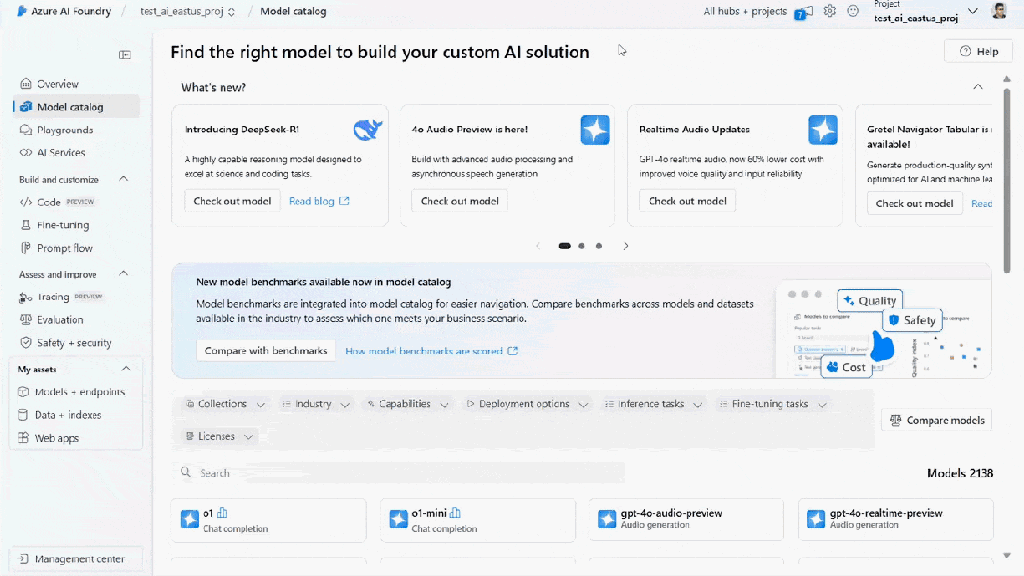Click the feedback smiley icon
Screen dimensions: 1024x576
(853, 11)
